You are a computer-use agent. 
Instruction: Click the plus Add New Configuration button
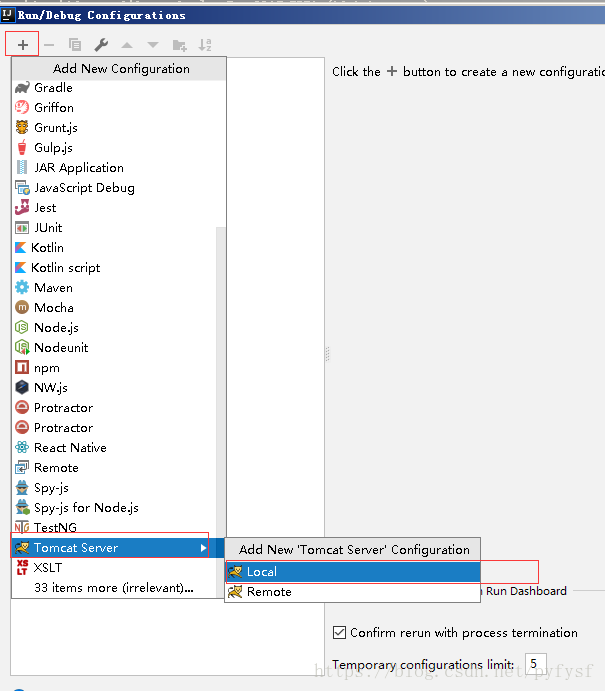pyautogui.click(x=22, y=45)
